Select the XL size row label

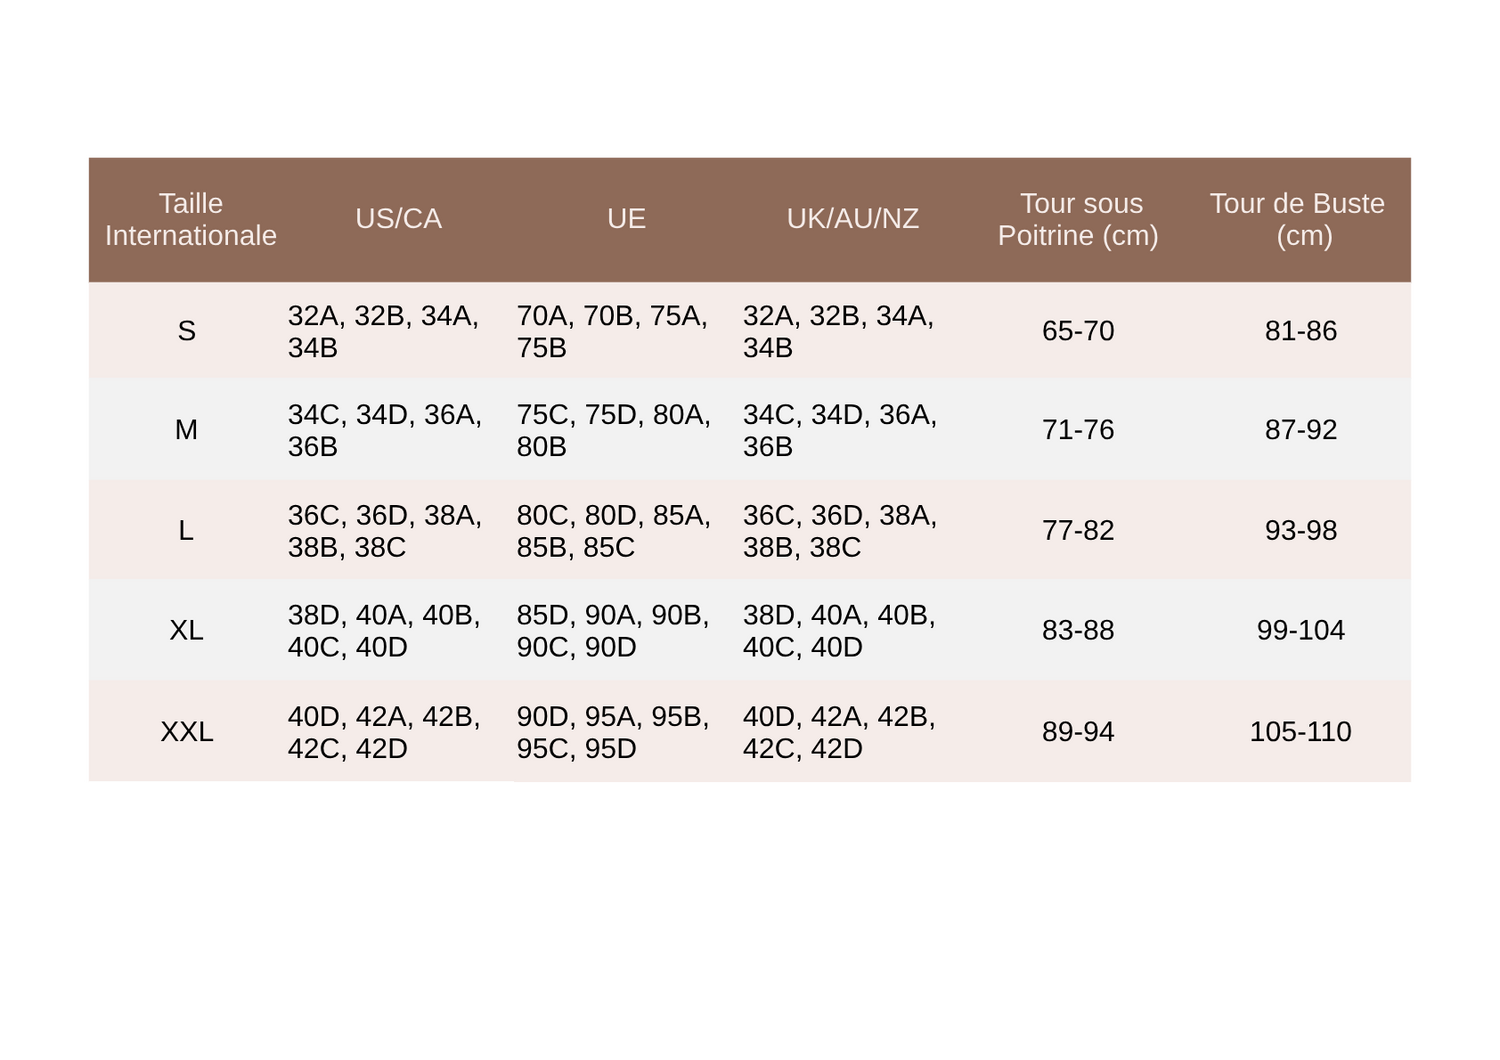click(x=186, y=630)
